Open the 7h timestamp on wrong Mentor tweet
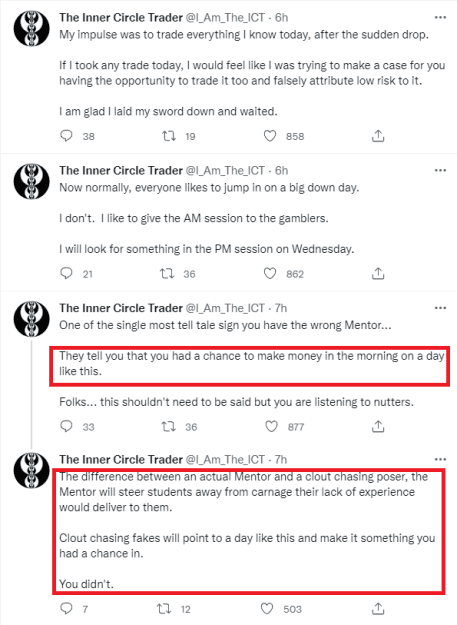457x625 pixels. coord(281,308)
